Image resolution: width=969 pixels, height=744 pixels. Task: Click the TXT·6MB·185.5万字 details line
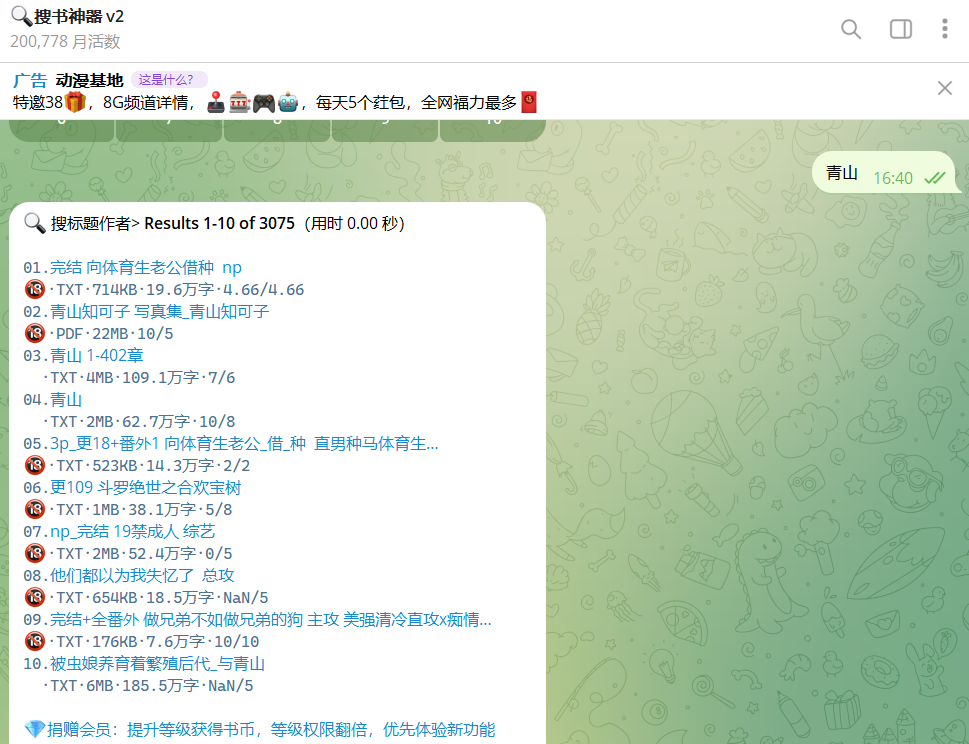point(148,686)
